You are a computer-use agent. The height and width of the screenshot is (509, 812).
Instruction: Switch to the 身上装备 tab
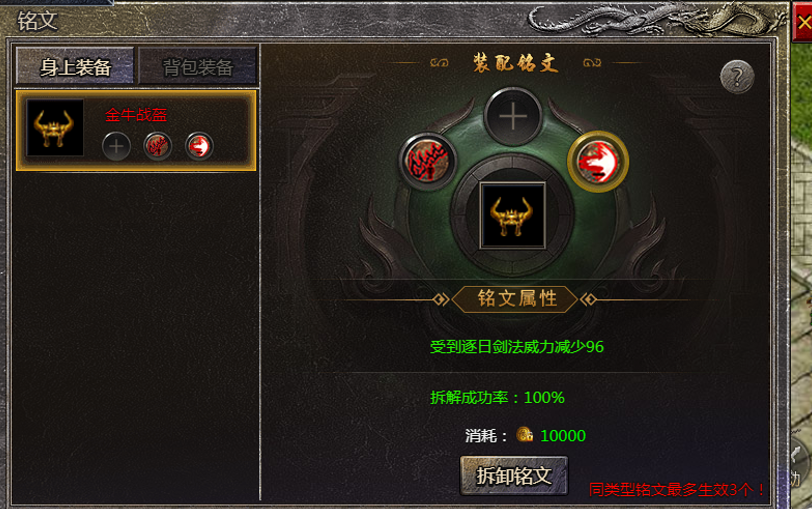(x=75, y=66)
